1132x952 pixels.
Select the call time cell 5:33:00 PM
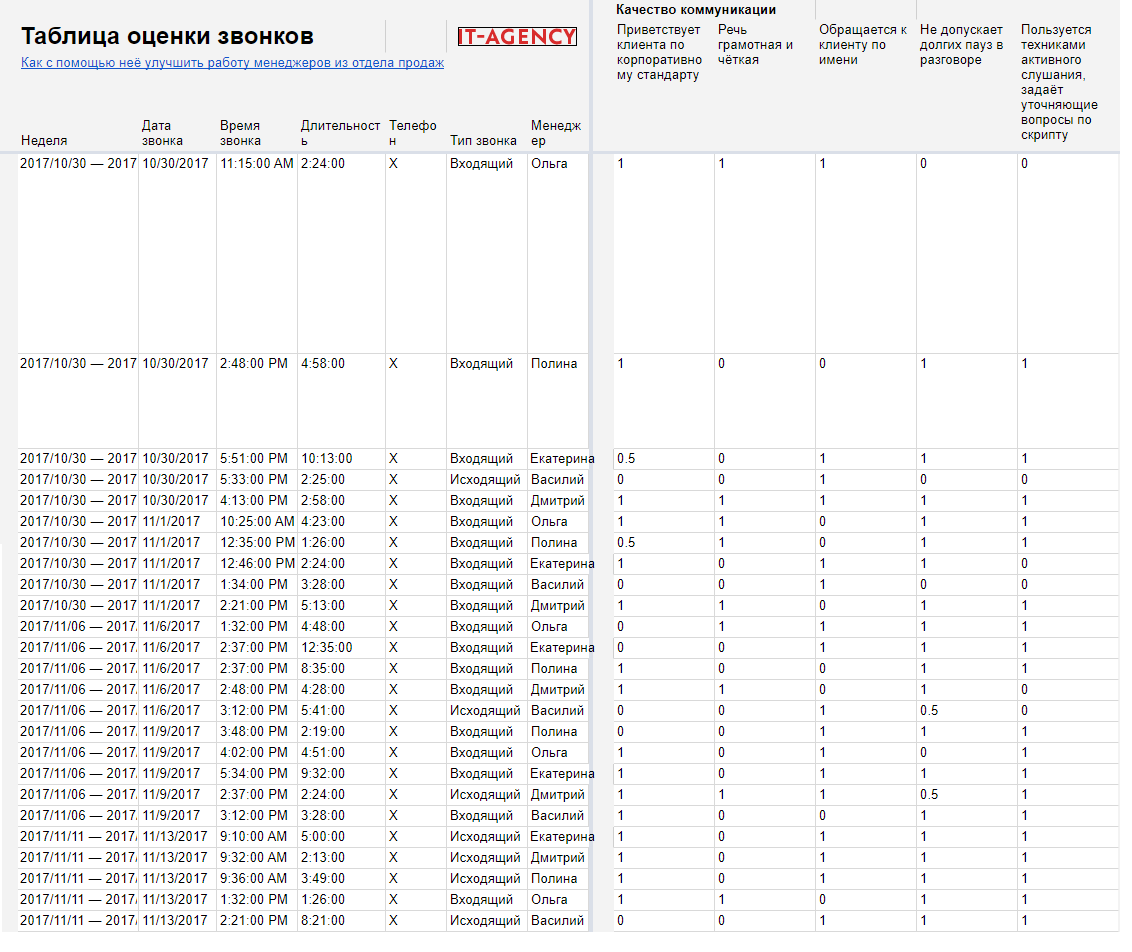coord(254,480)
